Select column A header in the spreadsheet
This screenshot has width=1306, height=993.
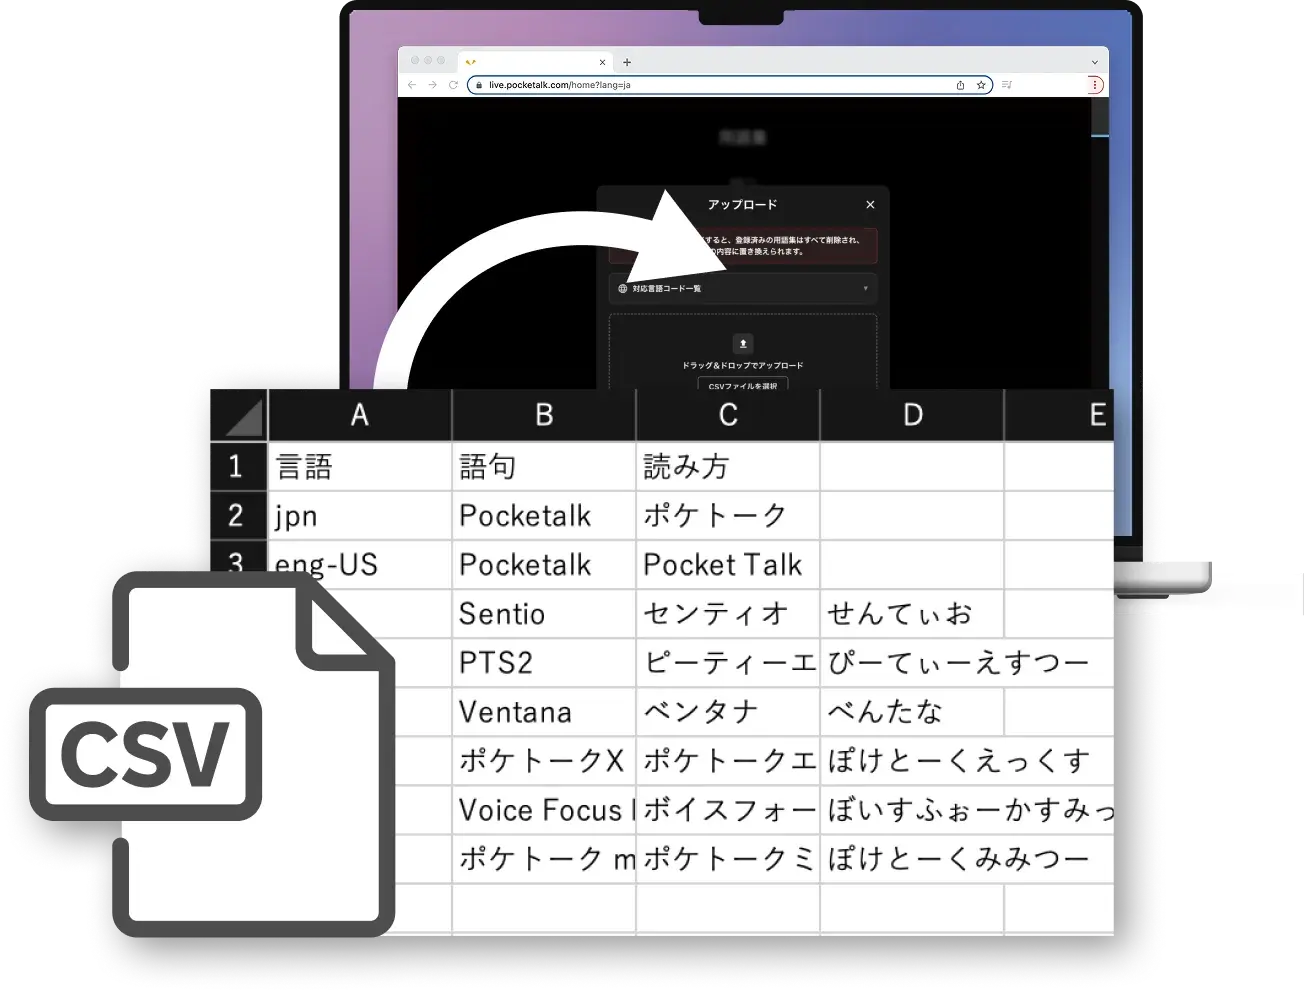click(x=360, y=415)
